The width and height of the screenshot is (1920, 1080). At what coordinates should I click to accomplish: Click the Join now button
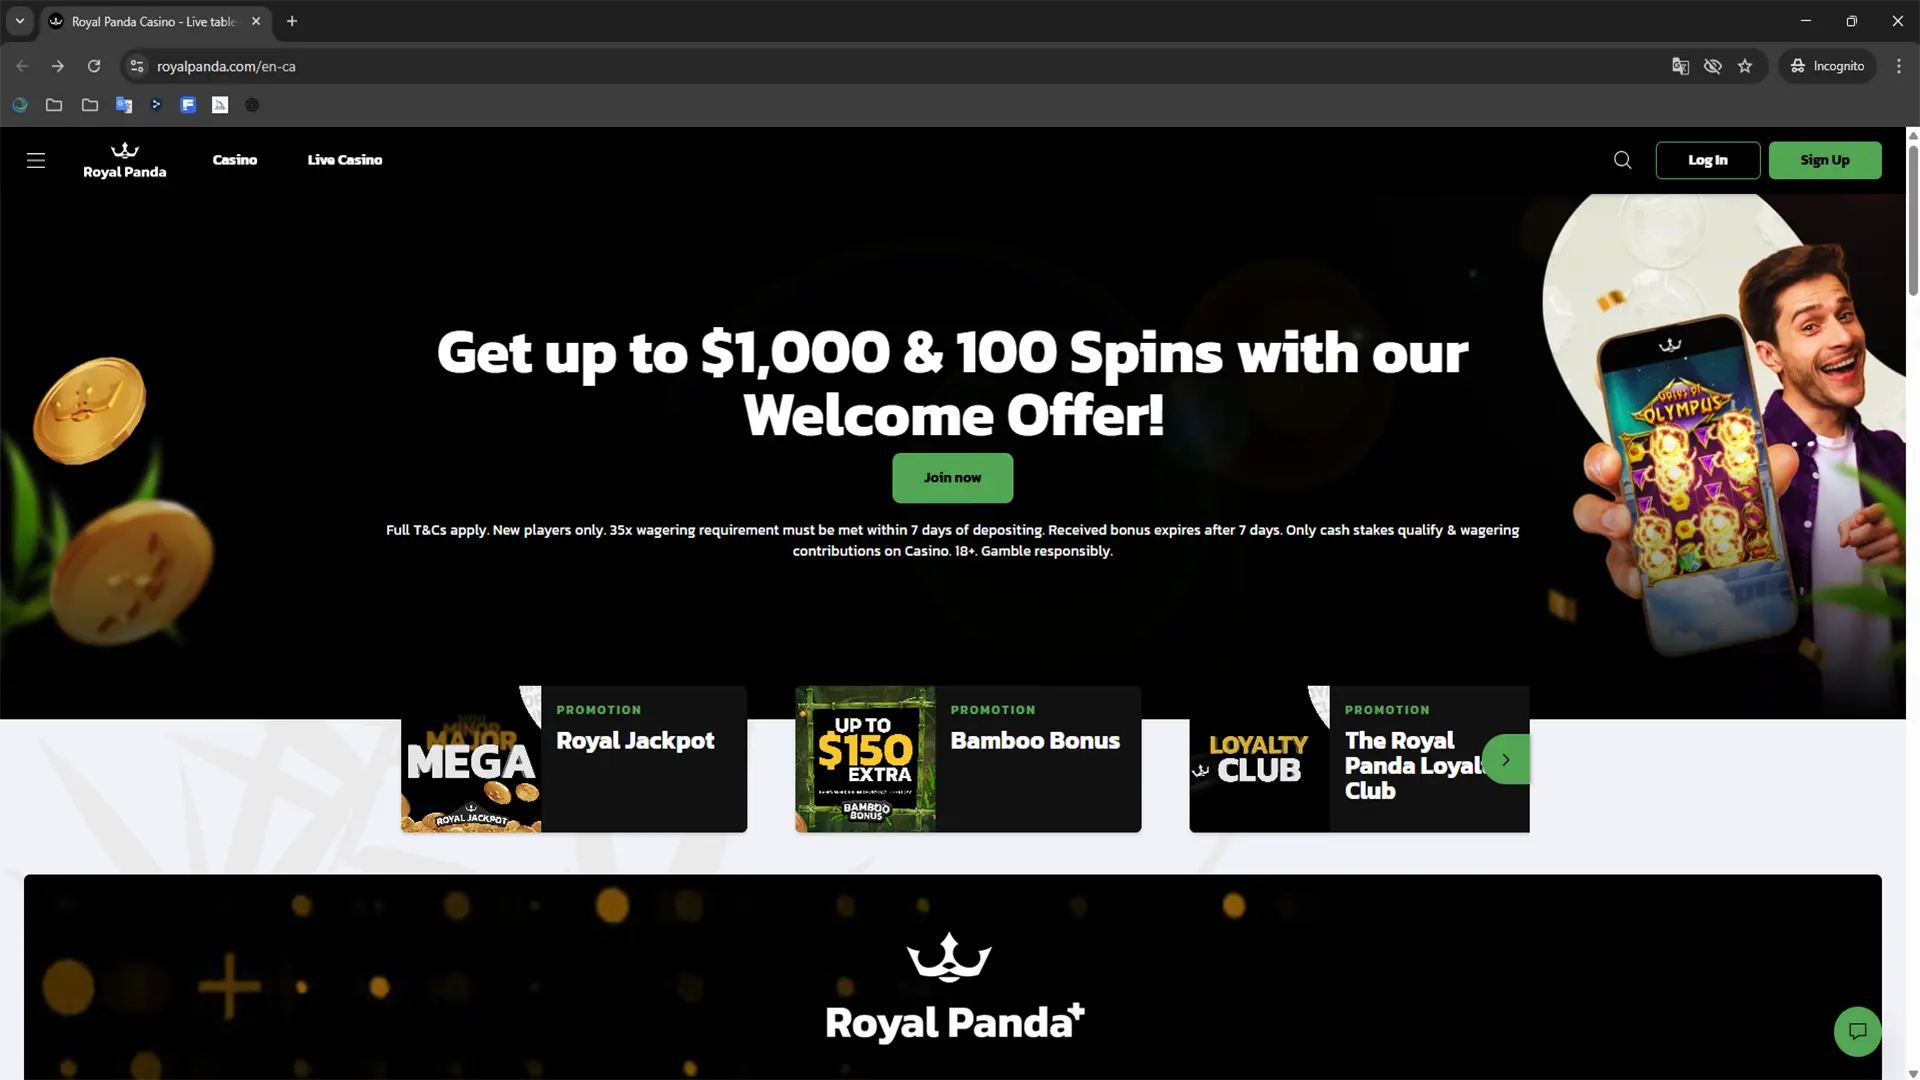point(952,478)
